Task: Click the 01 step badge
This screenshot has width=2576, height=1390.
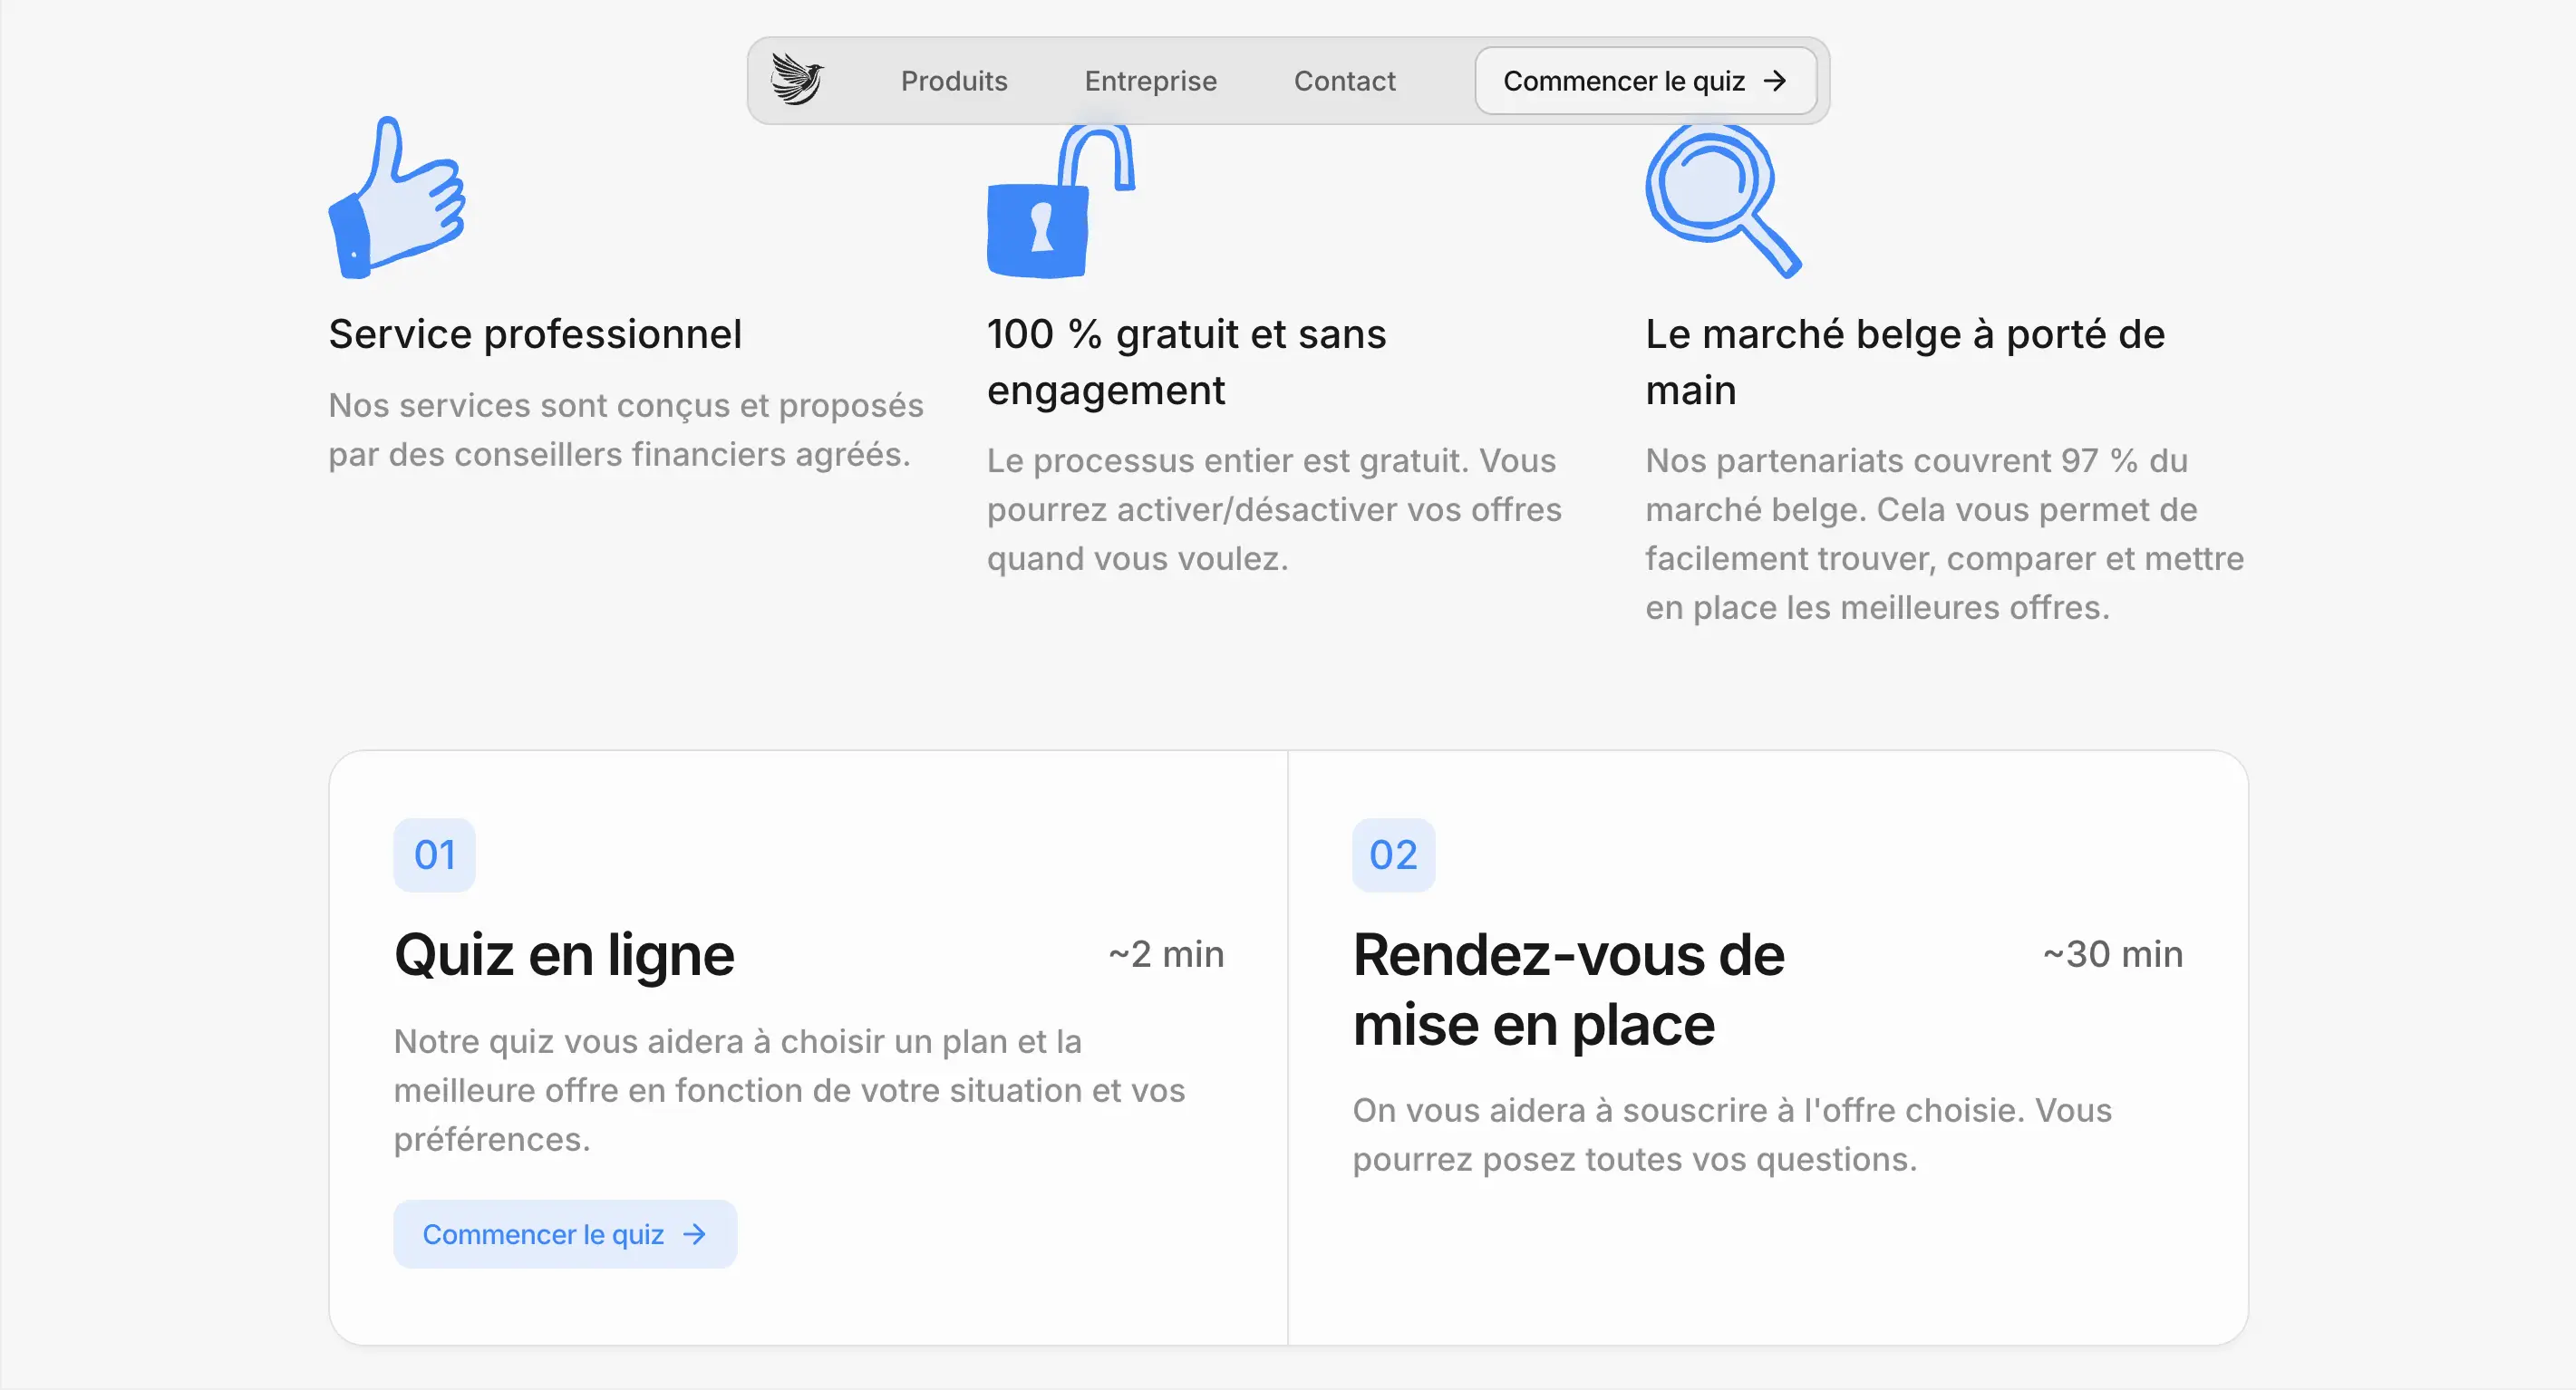Action: pyautogui.click(x=434, y=855)
